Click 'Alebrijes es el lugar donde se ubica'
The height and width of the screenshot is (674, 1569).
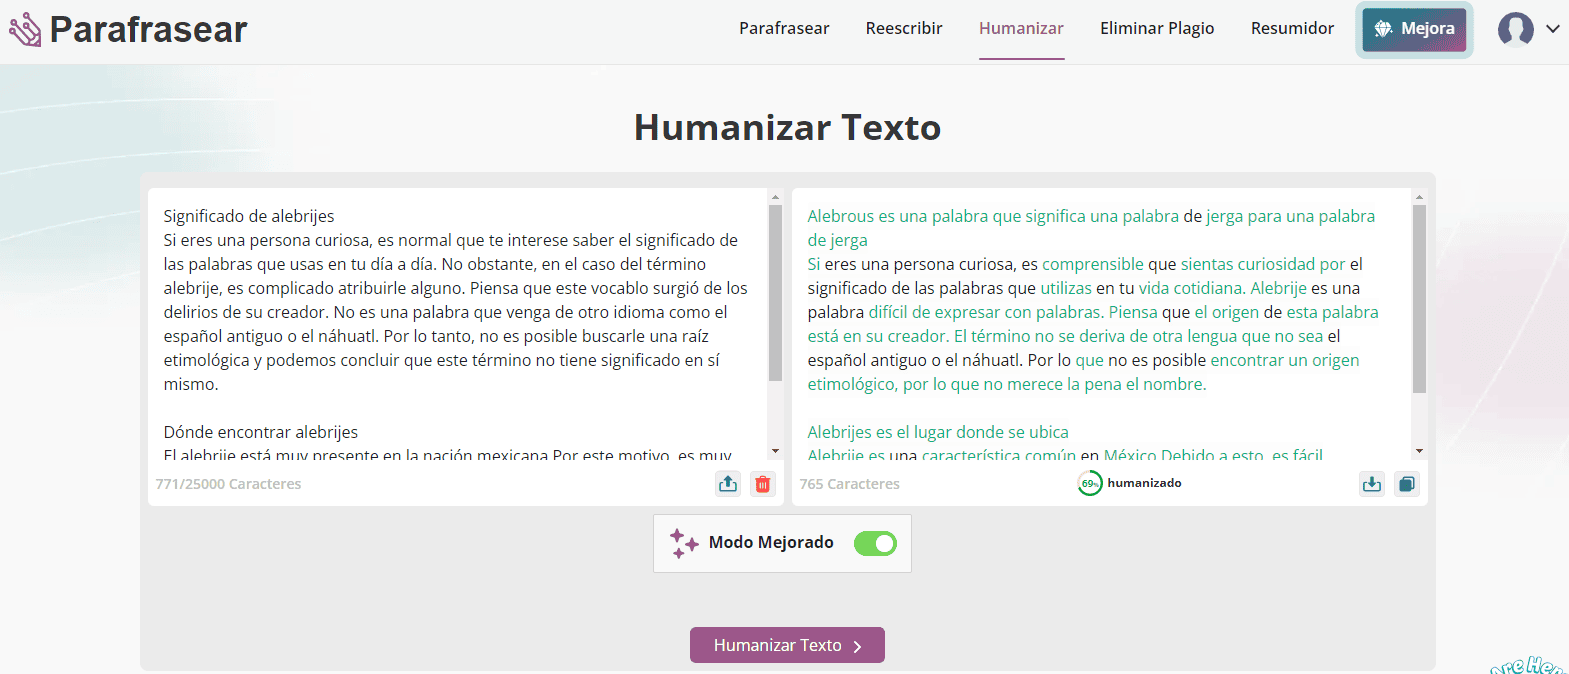coord(938,432)
